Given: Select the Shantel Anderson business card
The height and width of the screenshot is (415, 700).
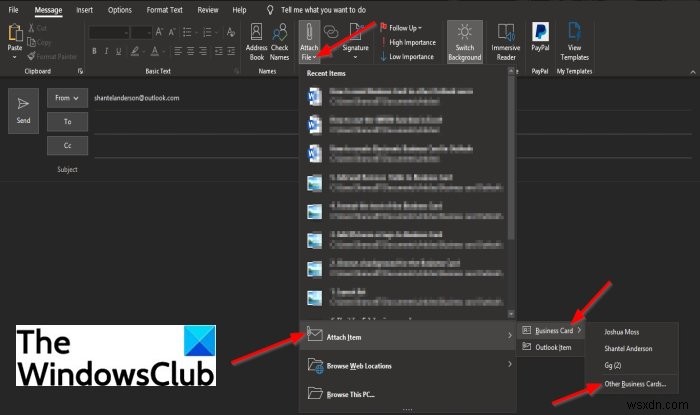Looking at the screenshot, I should pos(631,349).
